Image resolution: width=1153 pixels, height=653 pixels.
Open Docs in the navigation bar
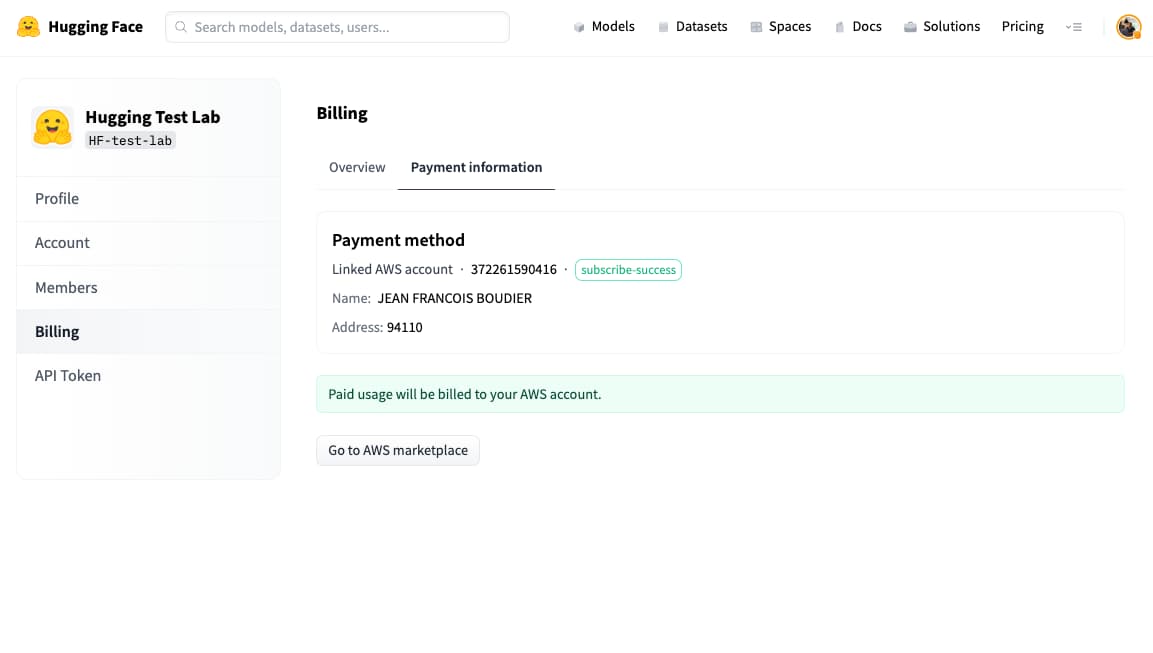pyautogui.click(x=858, y=27)
